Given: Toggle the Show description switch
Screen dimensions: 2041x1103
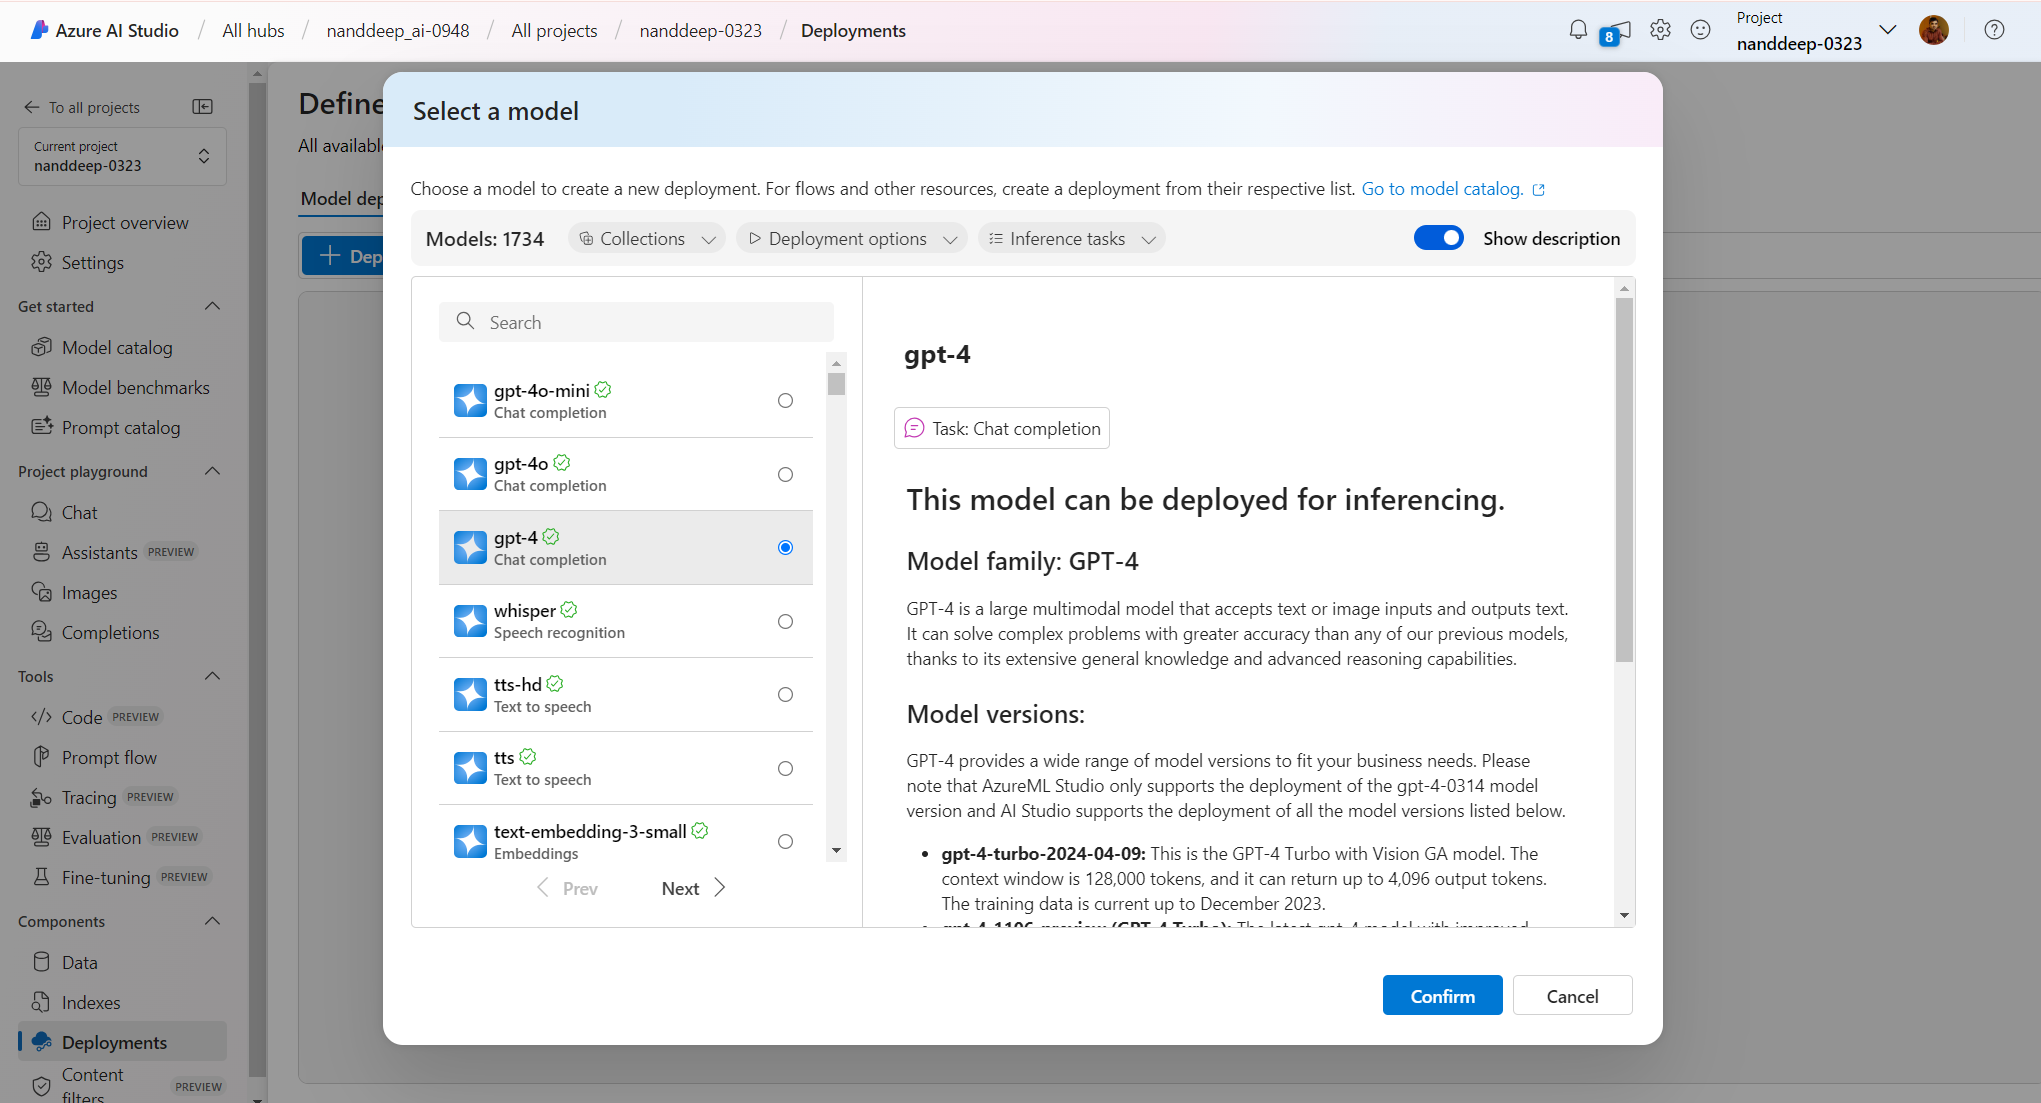Looking at the screenshot, I should click(1438, 238).
